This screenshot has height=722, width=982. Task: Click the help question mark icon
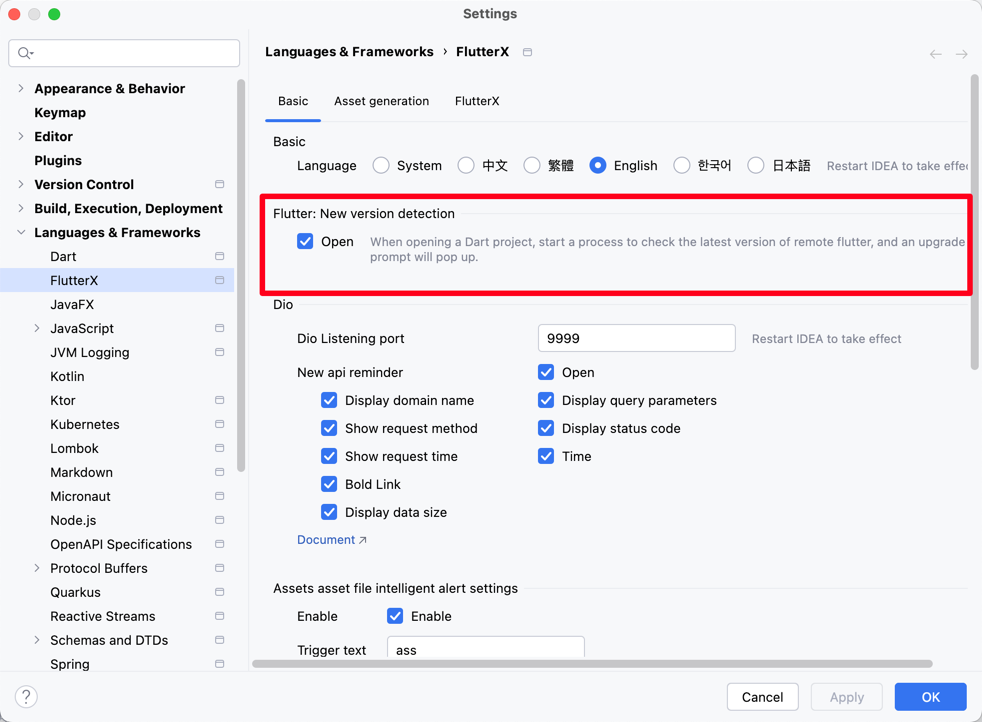pos(26,697)
